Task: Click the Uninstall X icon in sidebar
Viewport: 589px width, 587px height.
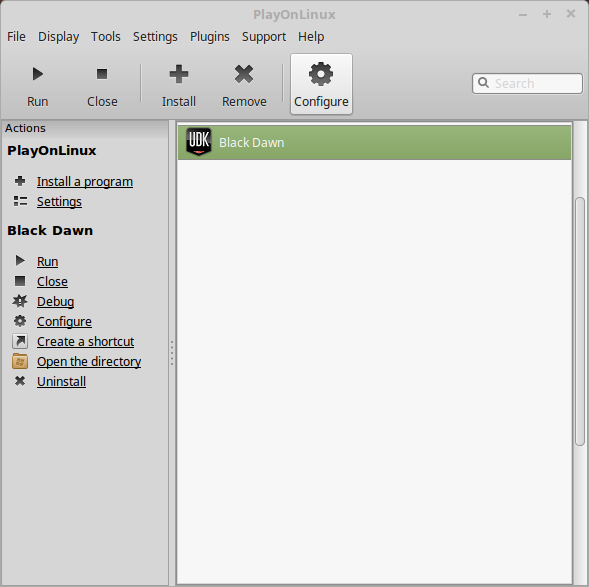Action: click(20, 381)
